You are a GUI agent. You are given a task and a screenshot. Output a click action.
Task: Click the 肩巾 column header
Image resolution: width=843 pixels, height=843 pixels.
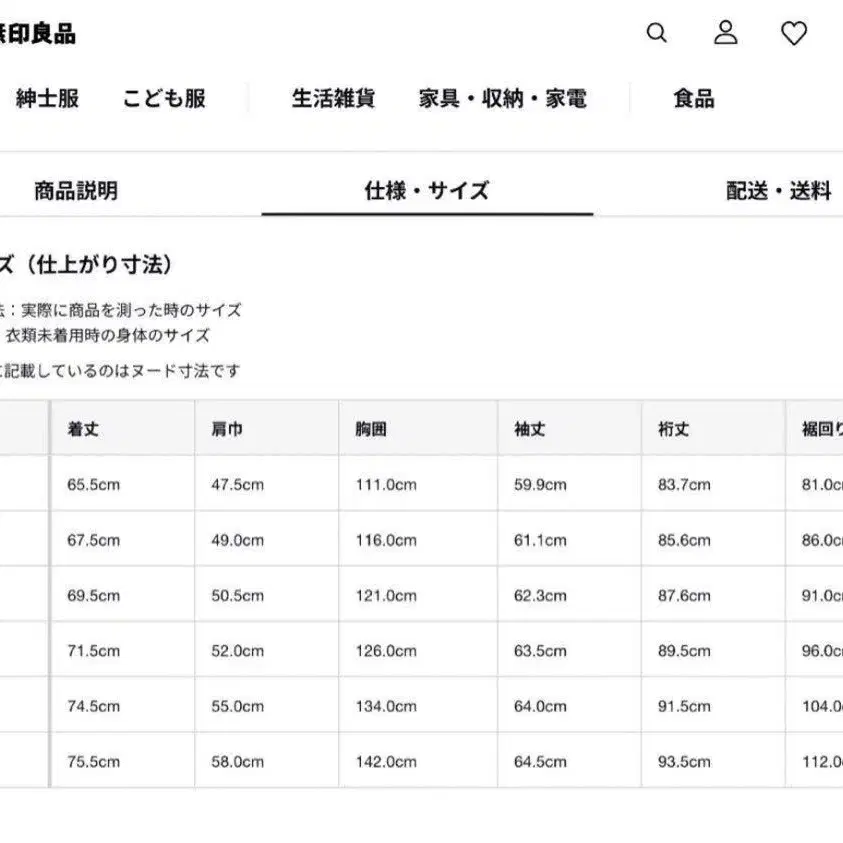pyautogui.click(x=227, y=429)
